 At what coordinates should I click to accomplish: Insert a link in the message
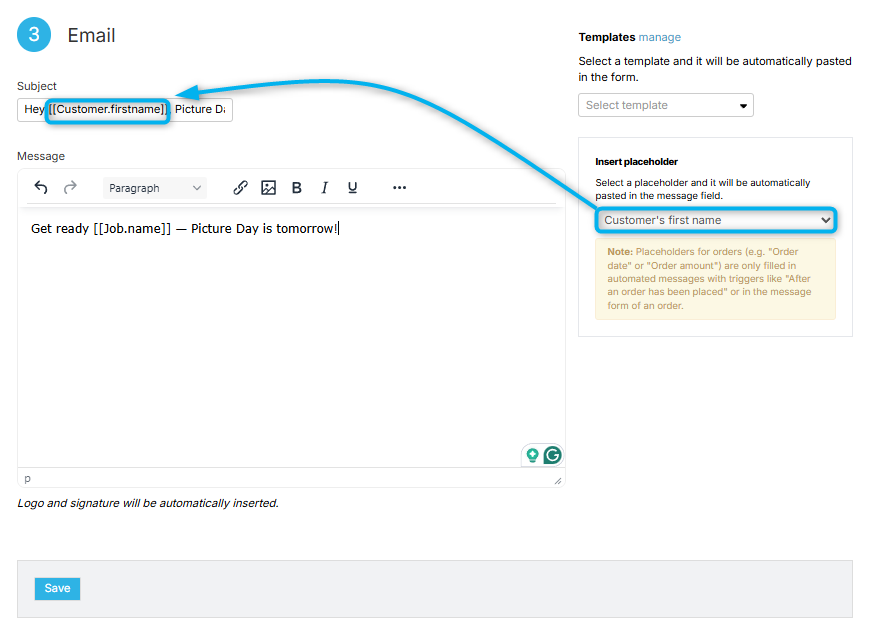point(240,188)
